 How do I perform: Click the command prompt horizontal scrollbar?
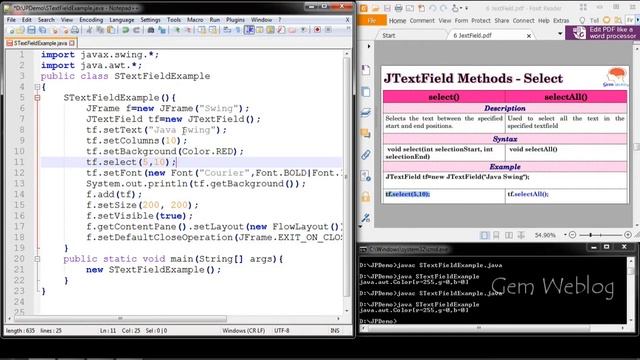(478, 327)
